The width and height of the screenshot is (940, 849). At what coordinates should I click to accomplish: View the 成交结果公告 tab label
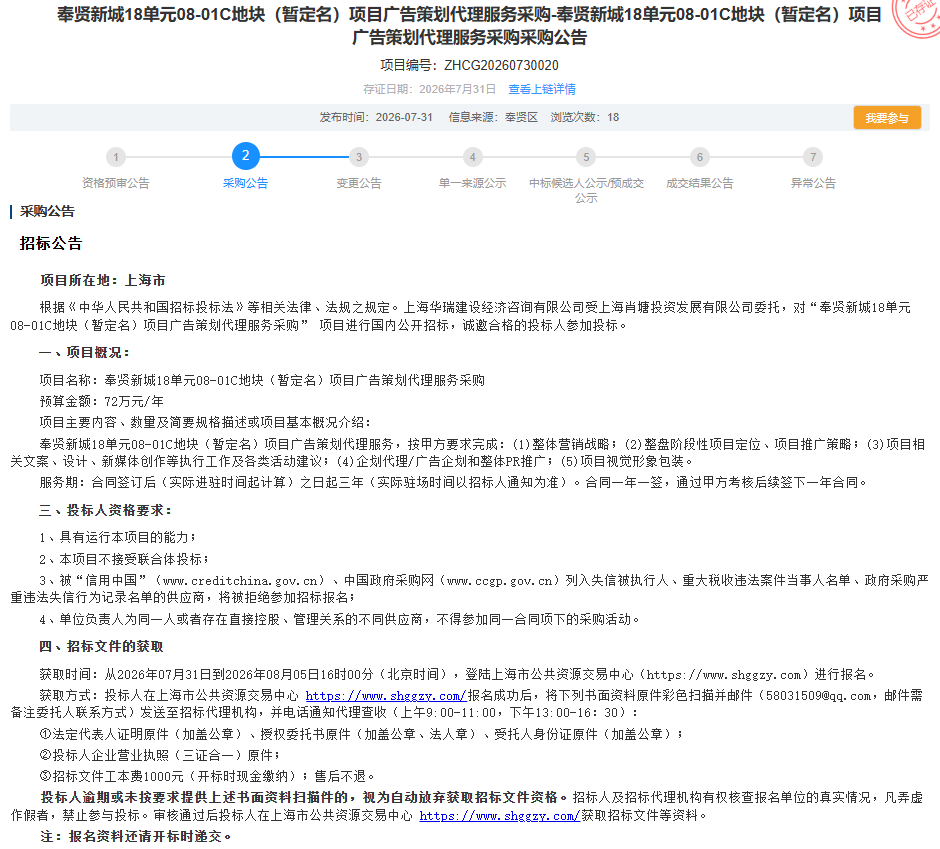click(x=700, y=183)
